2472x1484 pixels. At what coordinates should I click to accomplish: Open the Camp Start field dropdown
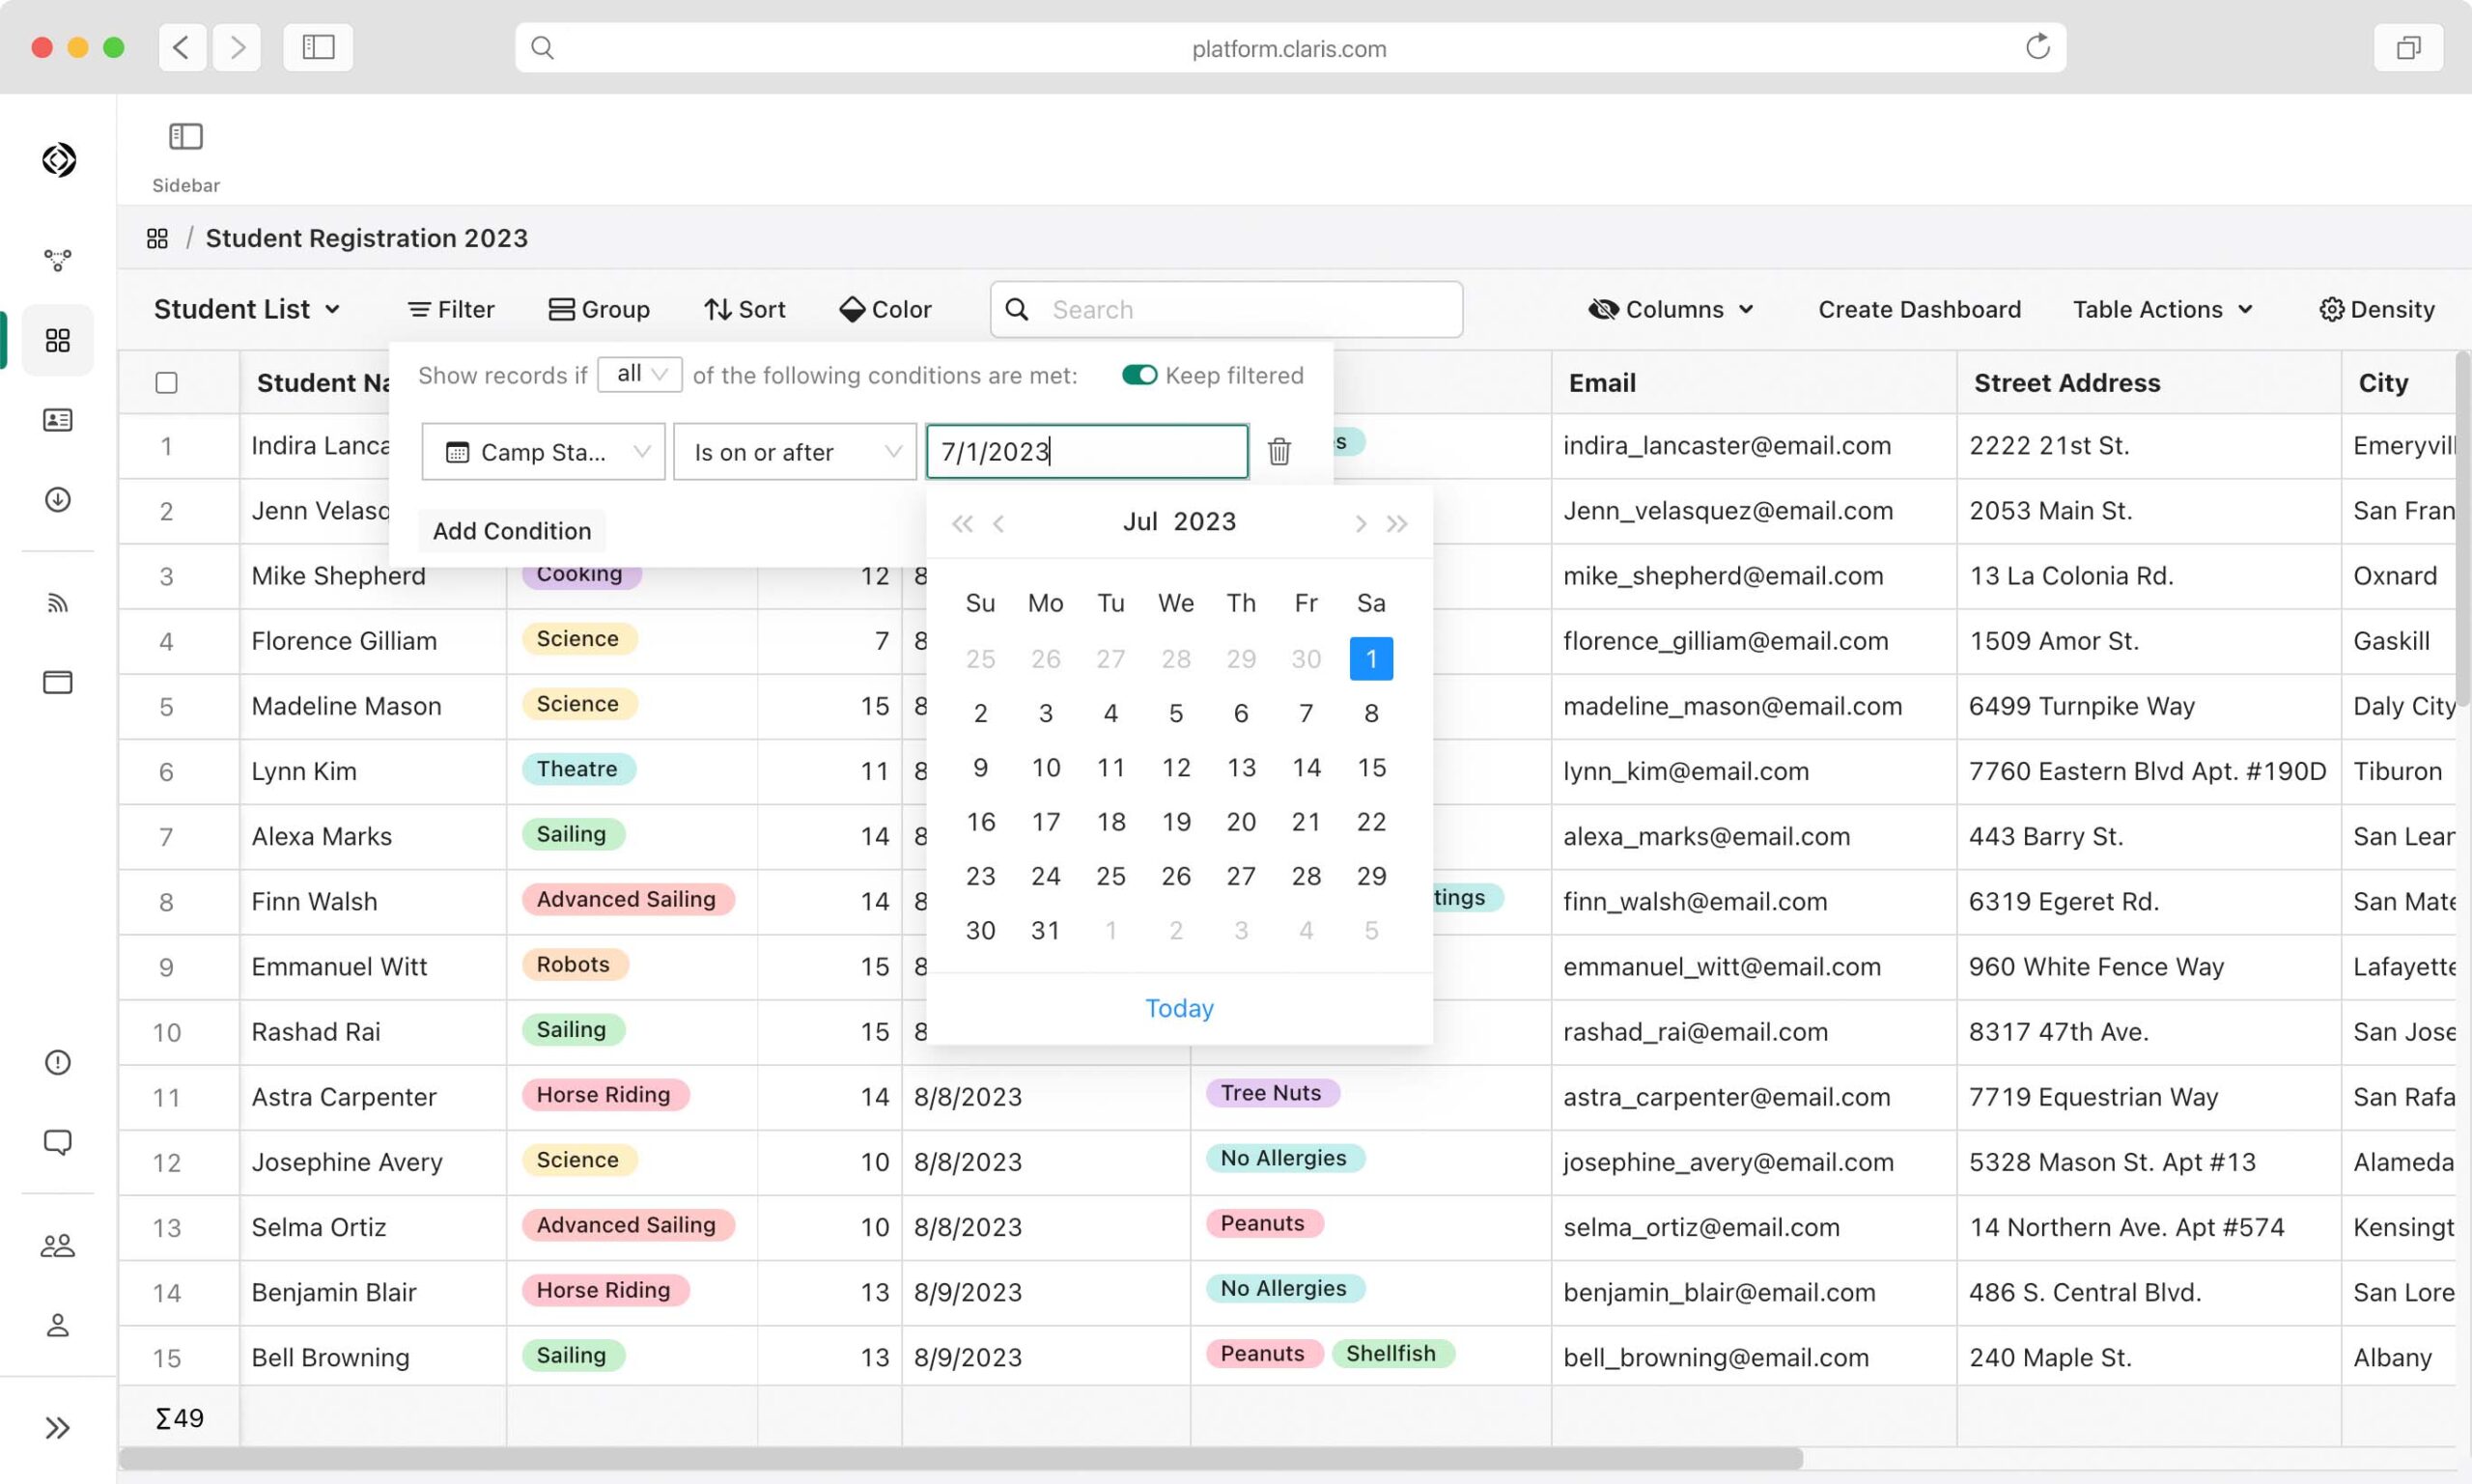click(543, 452)
